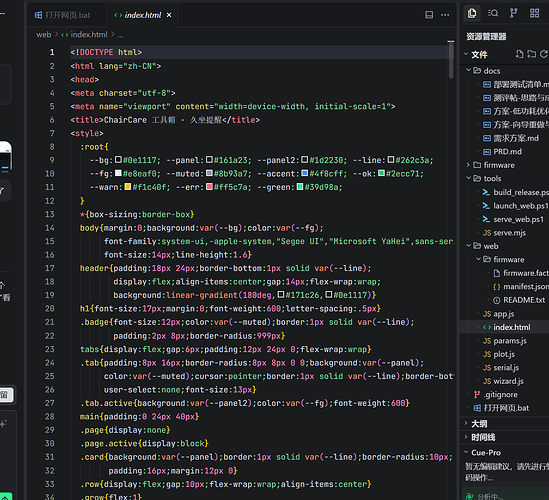The height and width of the screenshot is (500, 549).
Task: Click the braces icon beside manifest.json
Action: 496,287
